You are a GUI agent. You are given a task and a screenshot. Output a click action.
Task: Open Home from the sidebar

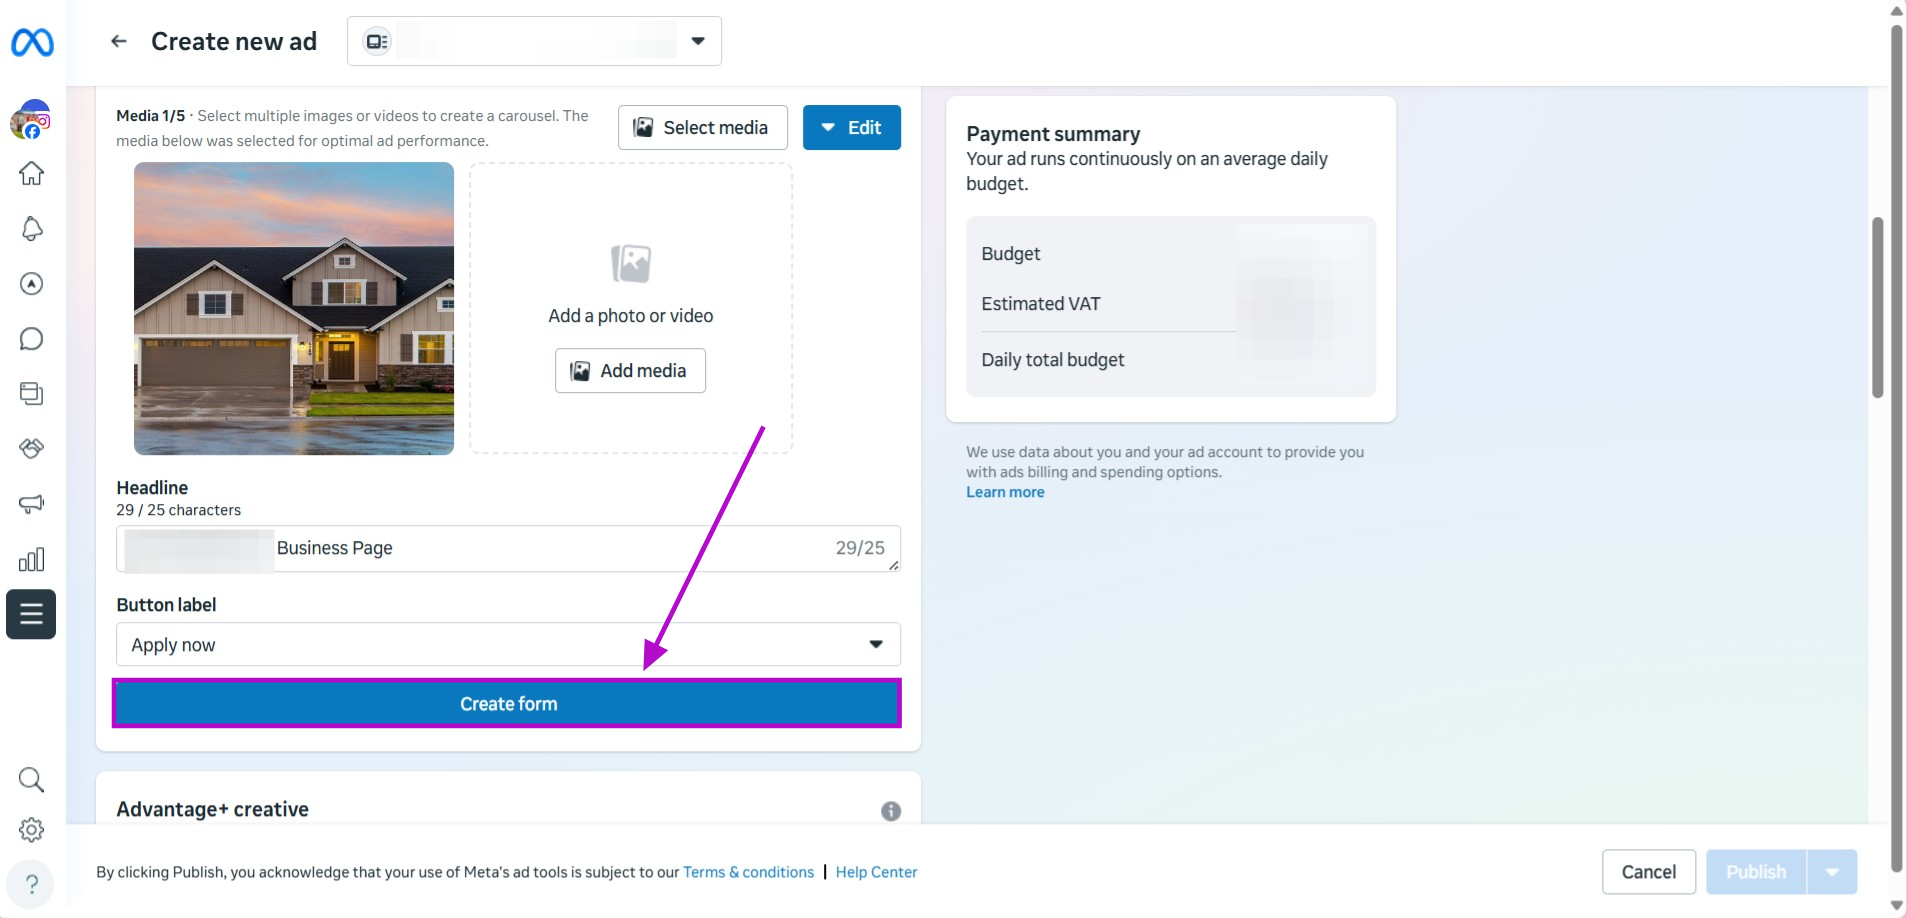[x=32, y=174]
